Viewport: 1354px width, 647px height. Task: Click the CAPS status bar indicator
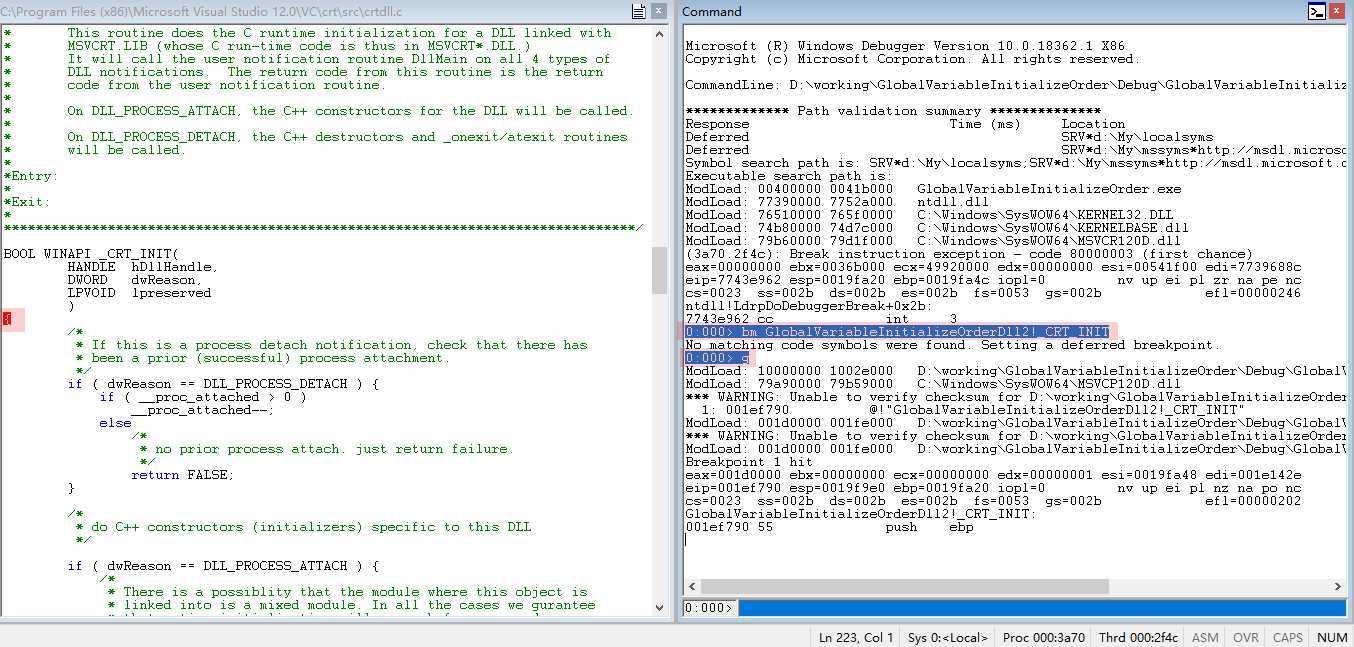(x=1287, y=637)
